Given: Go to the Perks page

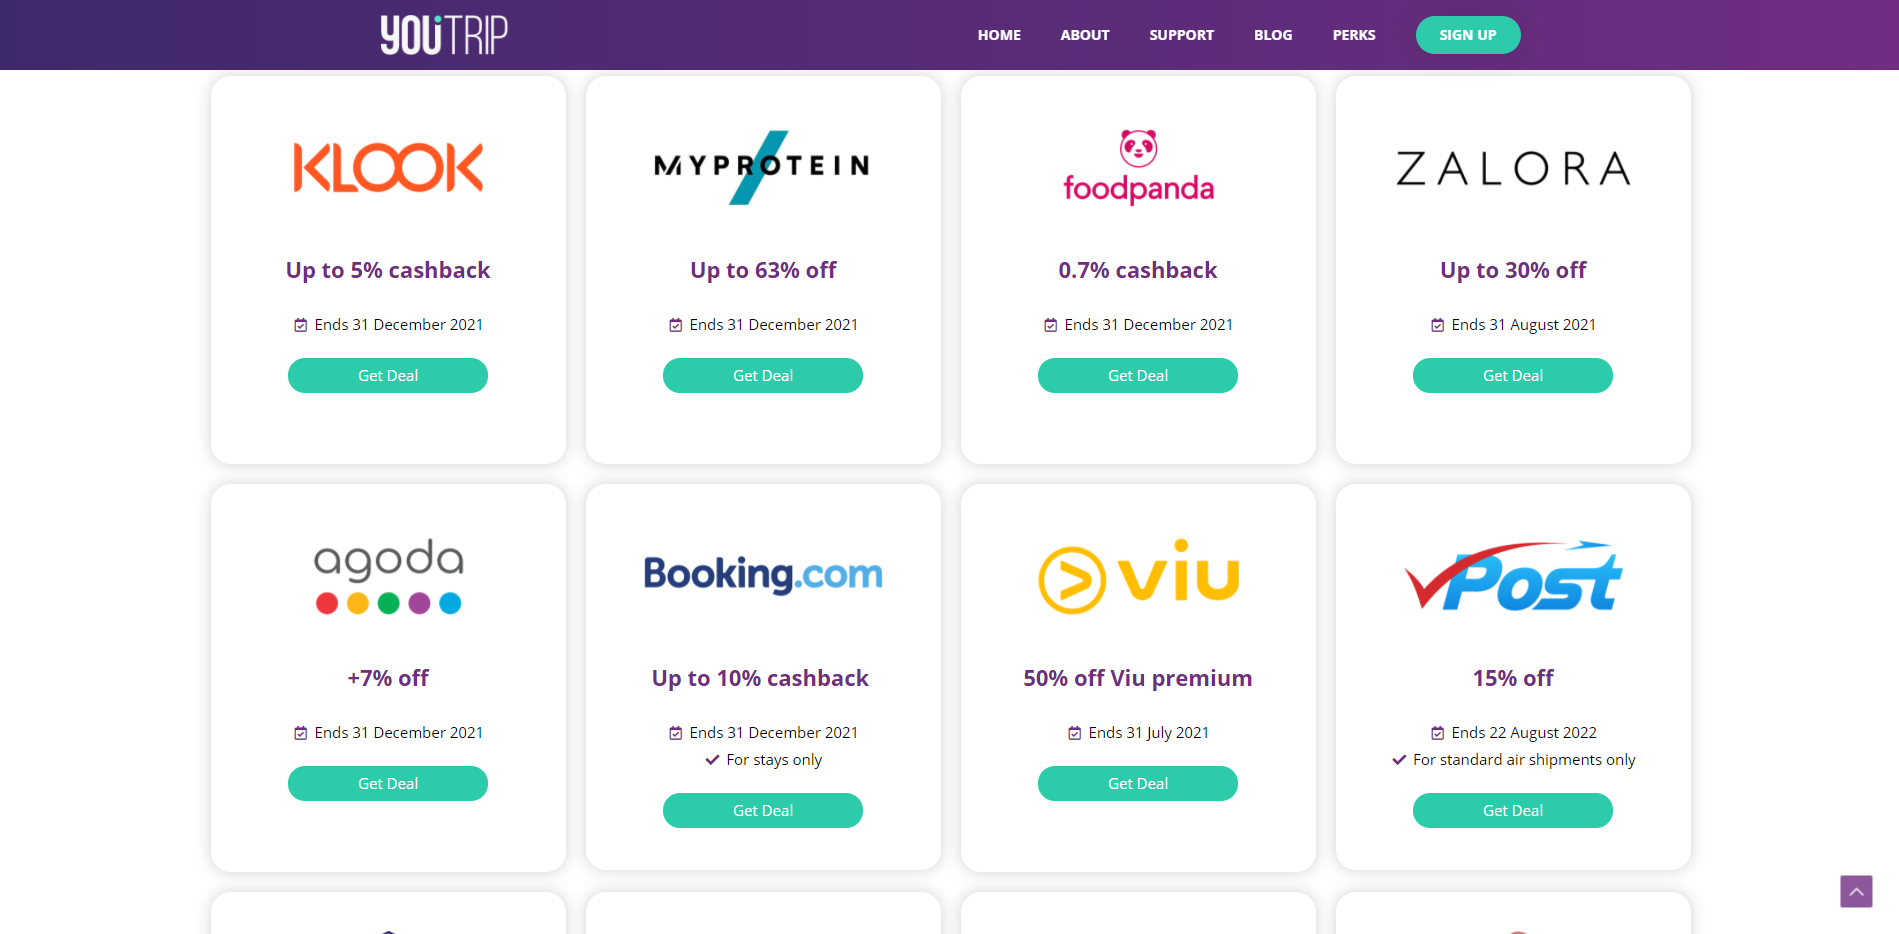Looking at the screenshot, I should (1354, 35).
